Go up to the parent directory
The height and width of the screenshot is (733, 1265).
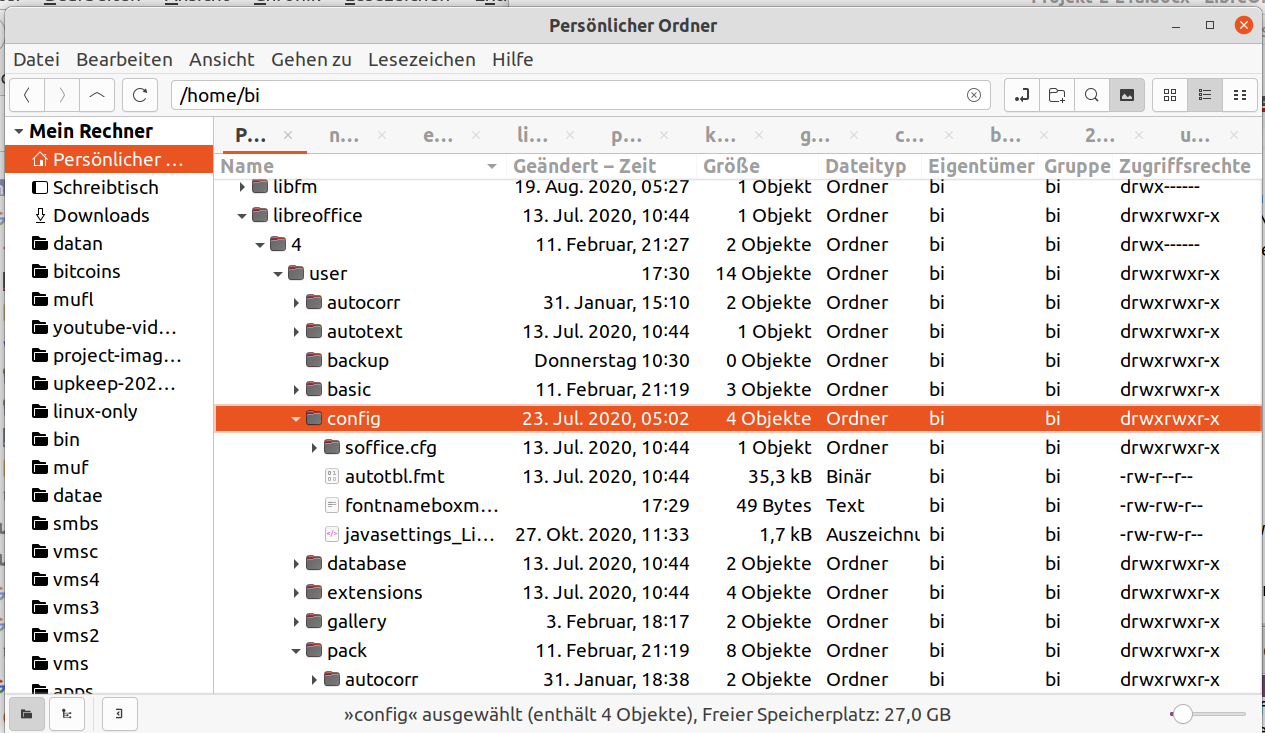tap(96, 95)
